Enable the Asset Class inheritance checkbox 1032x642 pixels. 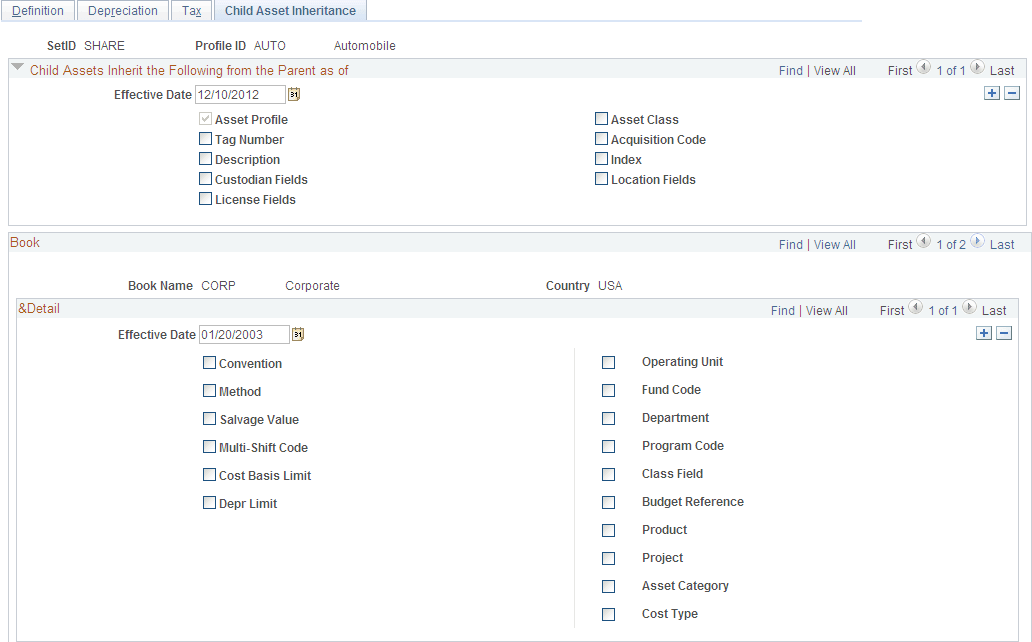[x=601, y=119]
